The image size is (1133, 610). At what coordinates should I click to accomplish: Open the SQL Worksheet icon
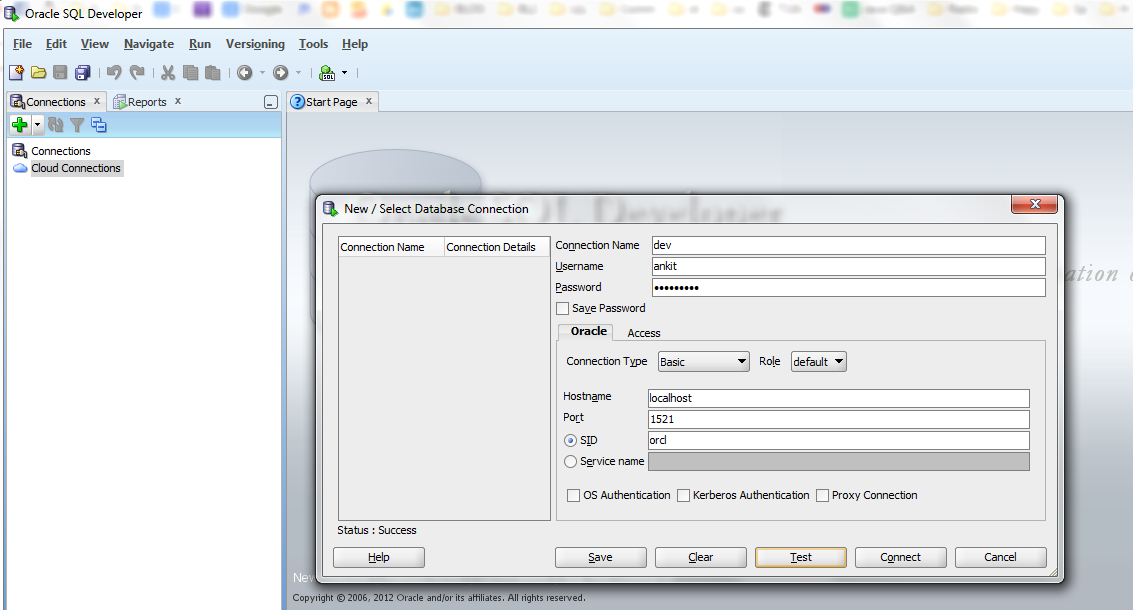tap(327, 72)
